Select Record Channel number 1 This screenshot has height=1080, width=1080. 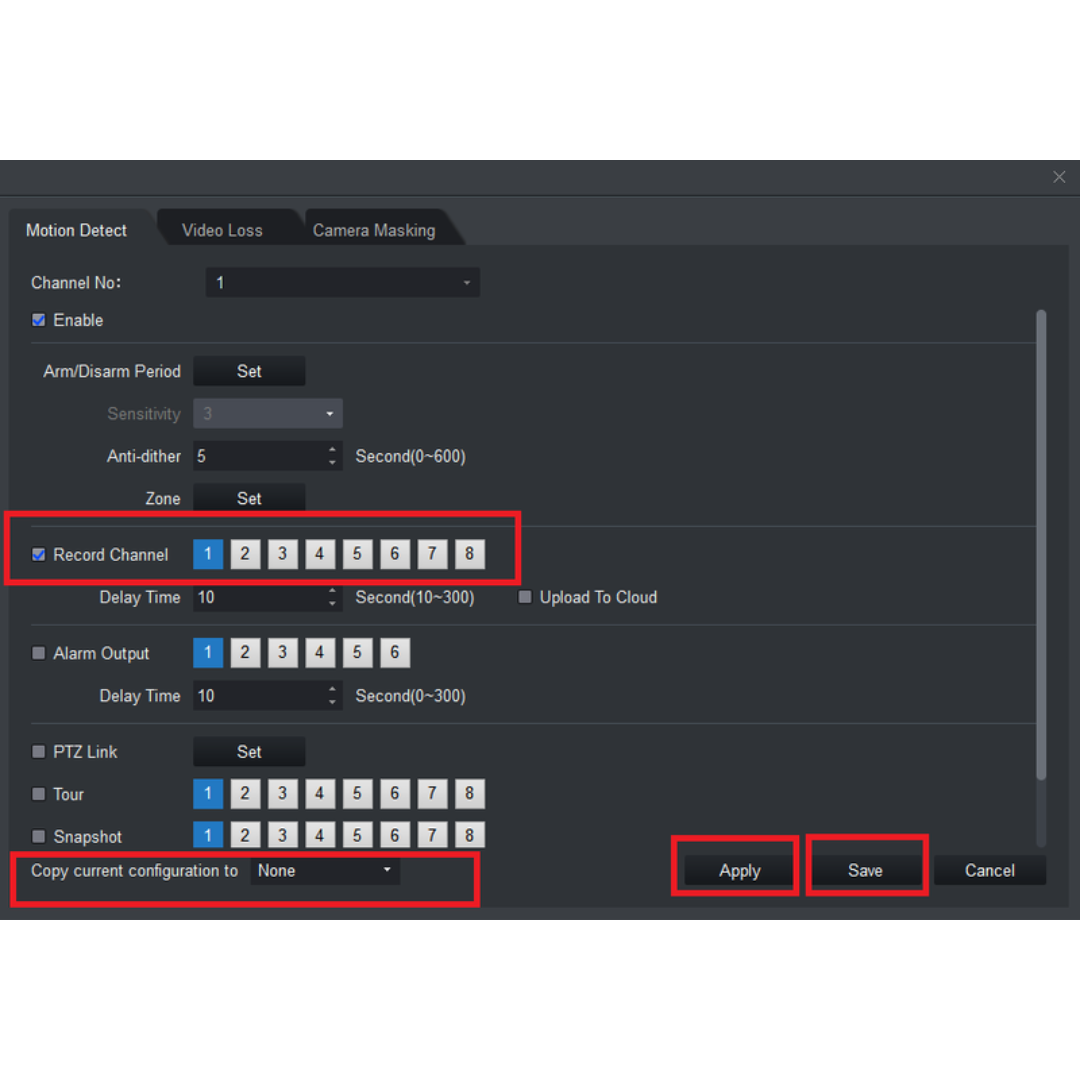click(208, 554)
